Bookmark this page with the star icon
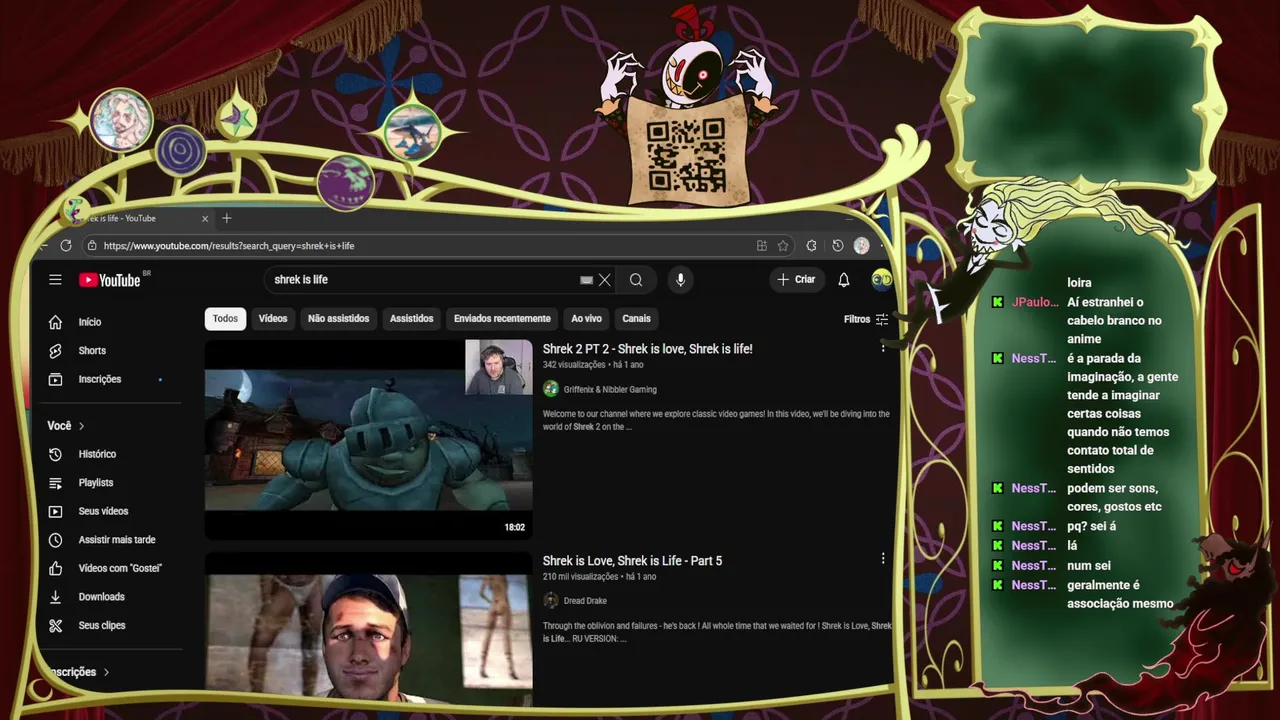The height and width of the screenshot is (720, 1280). click(x=783, y=245)
